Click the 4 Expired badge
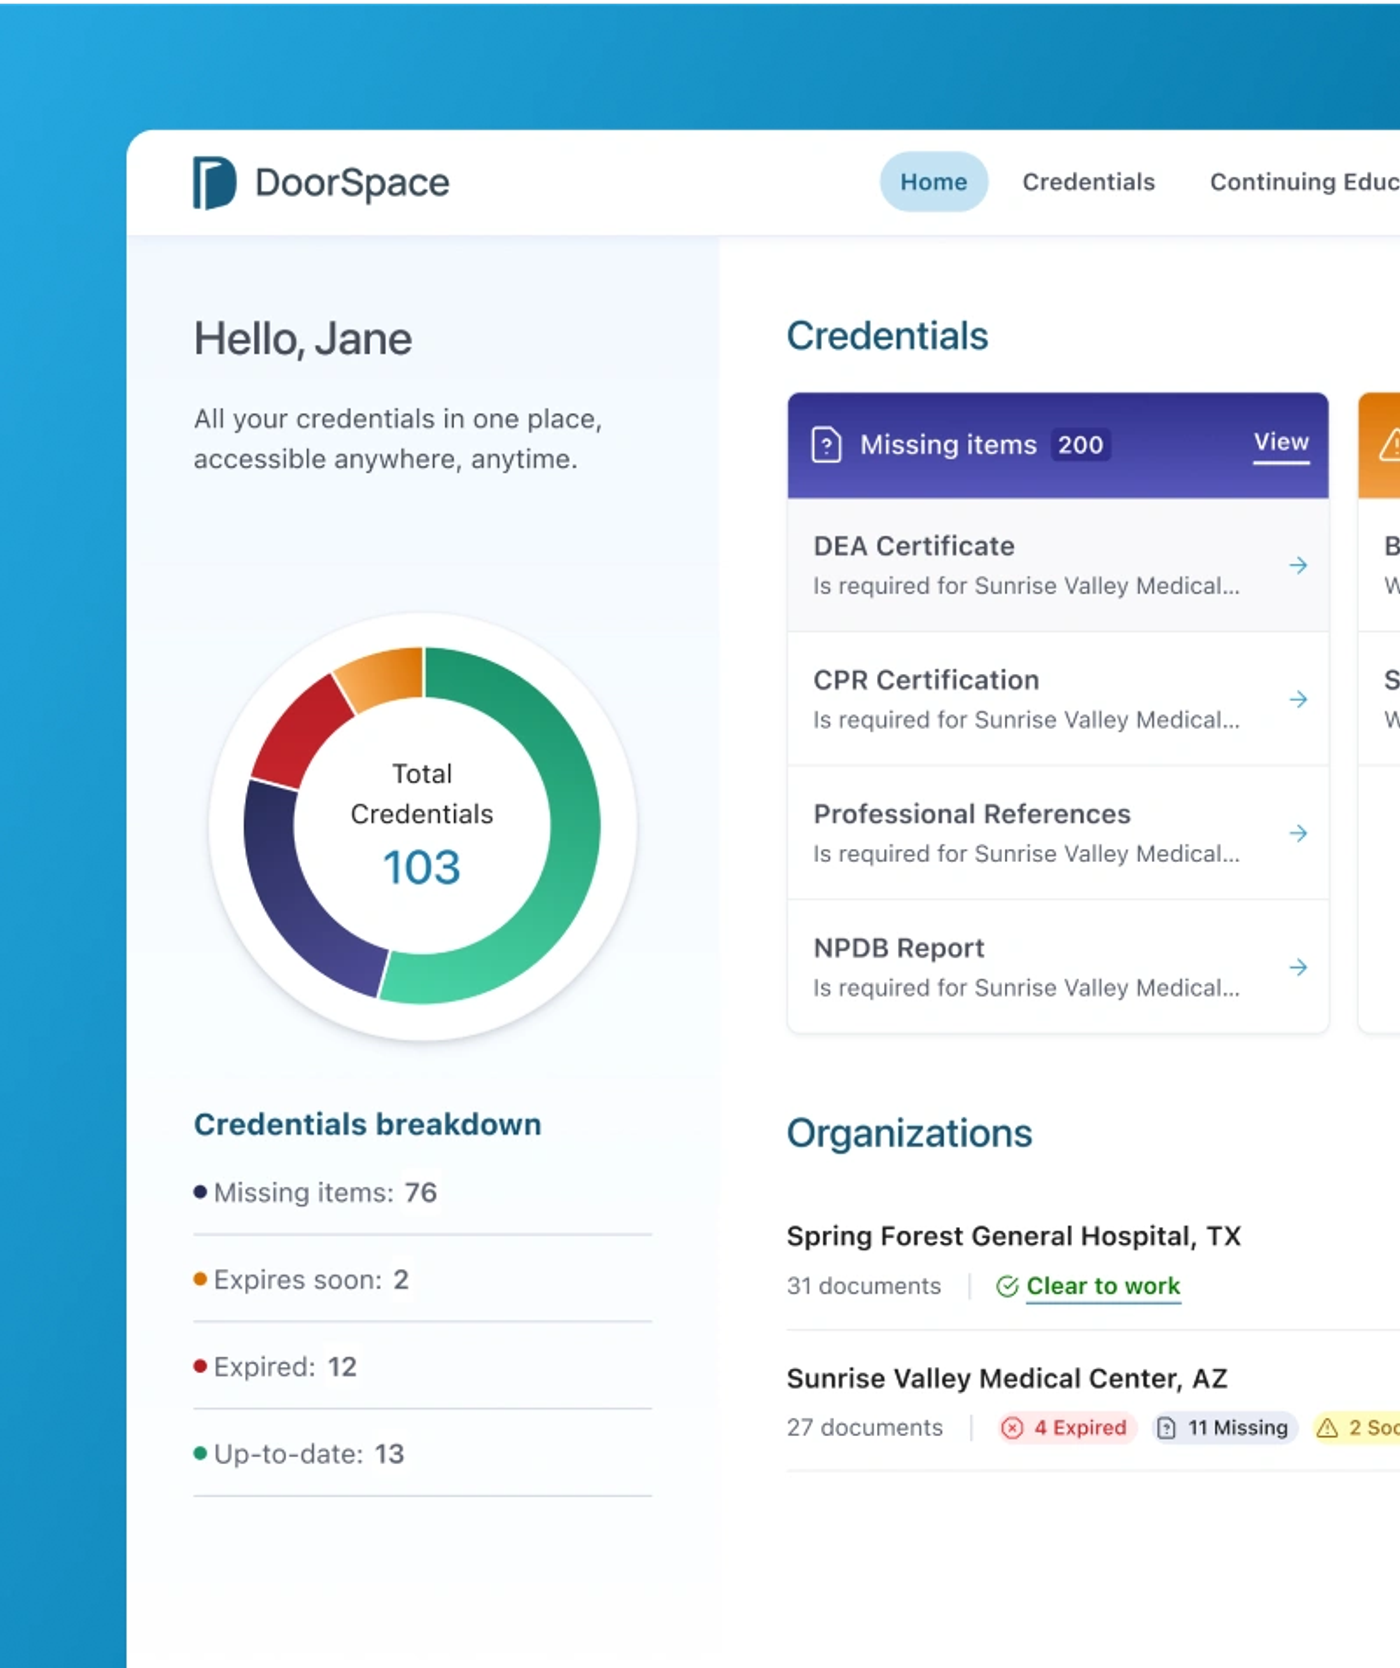The height and width of the screenshot is (1668, 1400). (1065, 1428)
